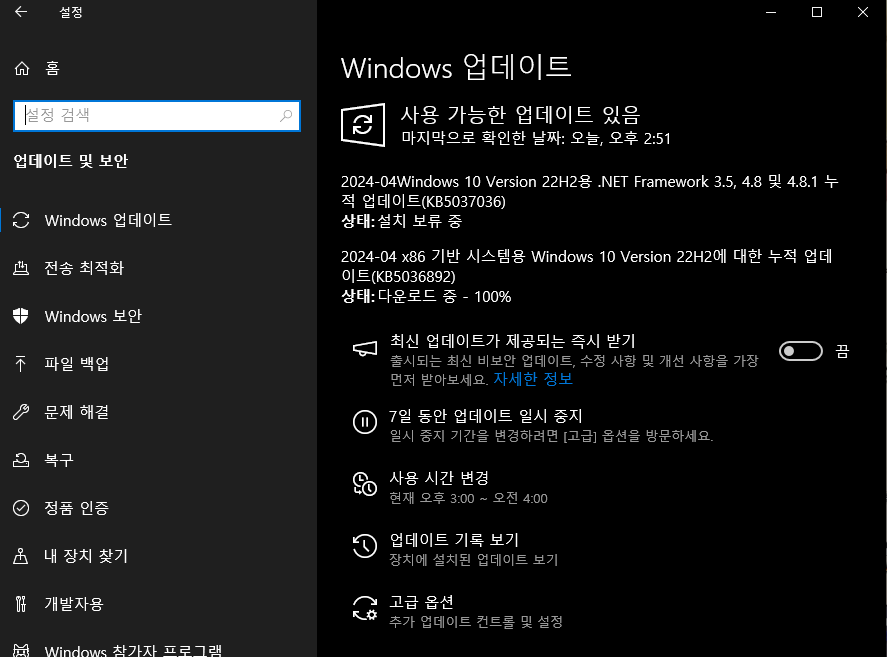This screenshot has width=887, height=657.
Task: Click 사용 가능한 업데이트 있음 heading
Action: [x=520, y=115]
